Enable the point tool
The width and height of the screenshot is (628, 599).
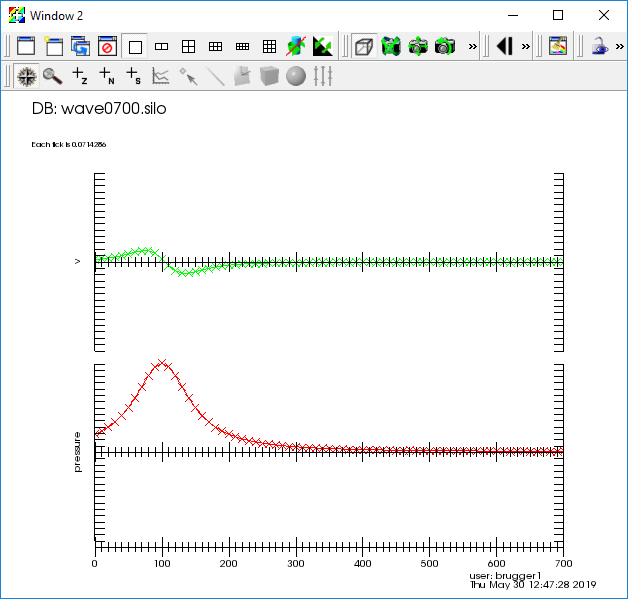pyautogui.click(x=188, y=76)
